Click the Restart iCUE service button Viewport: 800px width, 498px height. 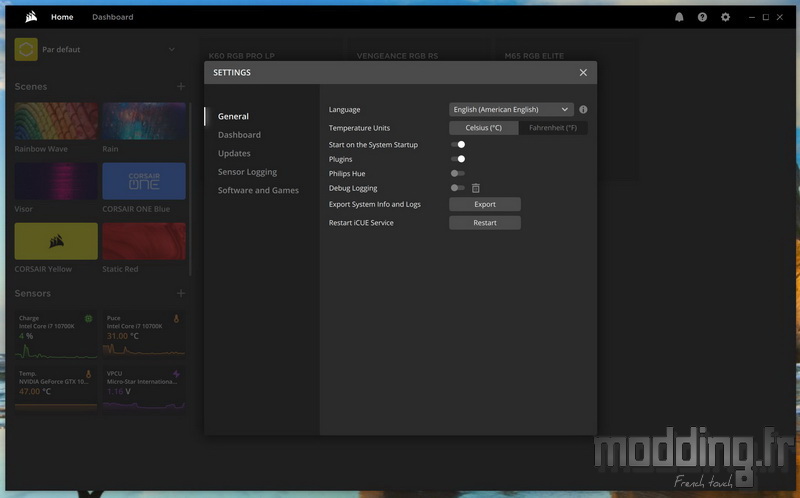(485, 222)
